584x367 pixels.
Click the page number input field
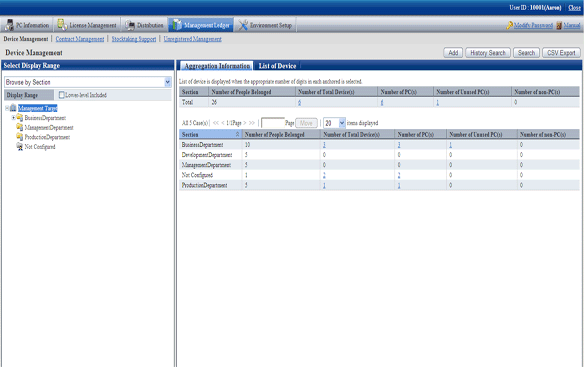(273, 123)
